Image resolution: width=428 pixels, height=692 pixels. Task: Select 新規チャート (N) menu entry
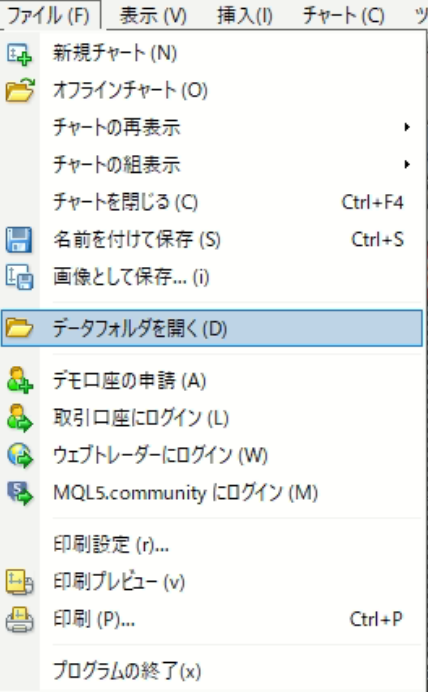point(115,53)
